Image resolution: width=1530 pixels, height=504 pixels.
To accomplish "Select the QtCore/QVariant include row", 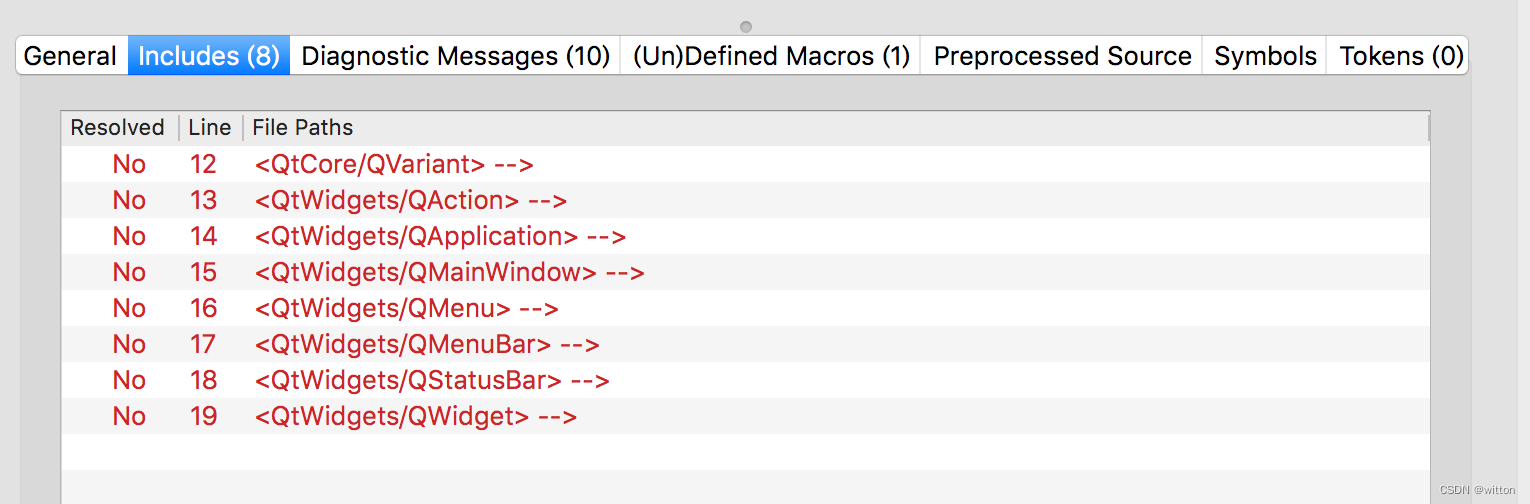I will 394,165.
